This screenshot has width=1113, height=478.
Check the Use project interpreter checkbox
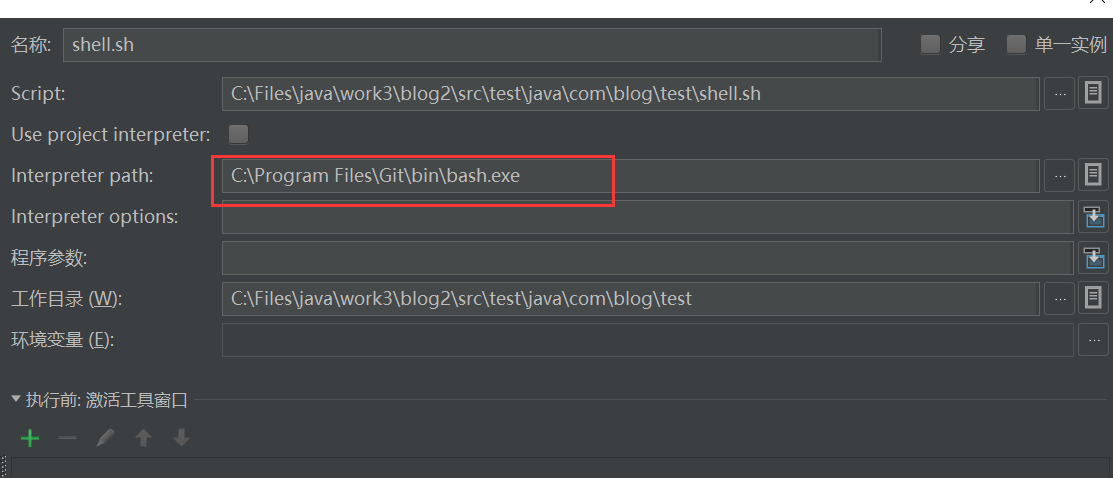[x=238, y=134]
